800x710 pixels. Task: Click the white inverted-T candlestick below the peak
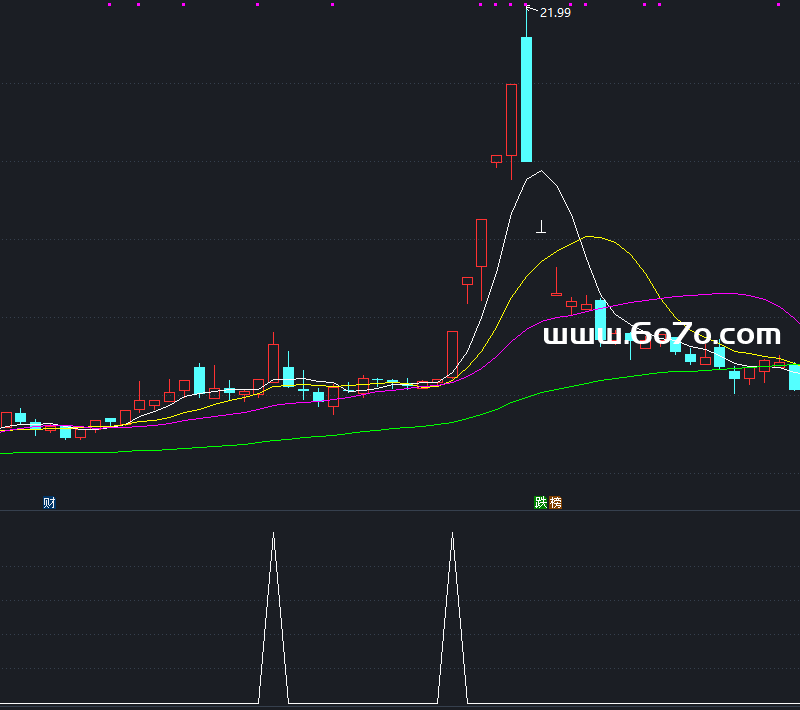tap(541, 226)
